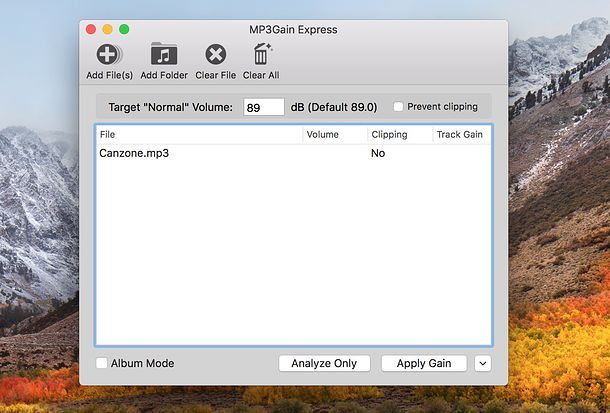Click the File column header
Screen dimensions: 610x413
click(199, 135)
